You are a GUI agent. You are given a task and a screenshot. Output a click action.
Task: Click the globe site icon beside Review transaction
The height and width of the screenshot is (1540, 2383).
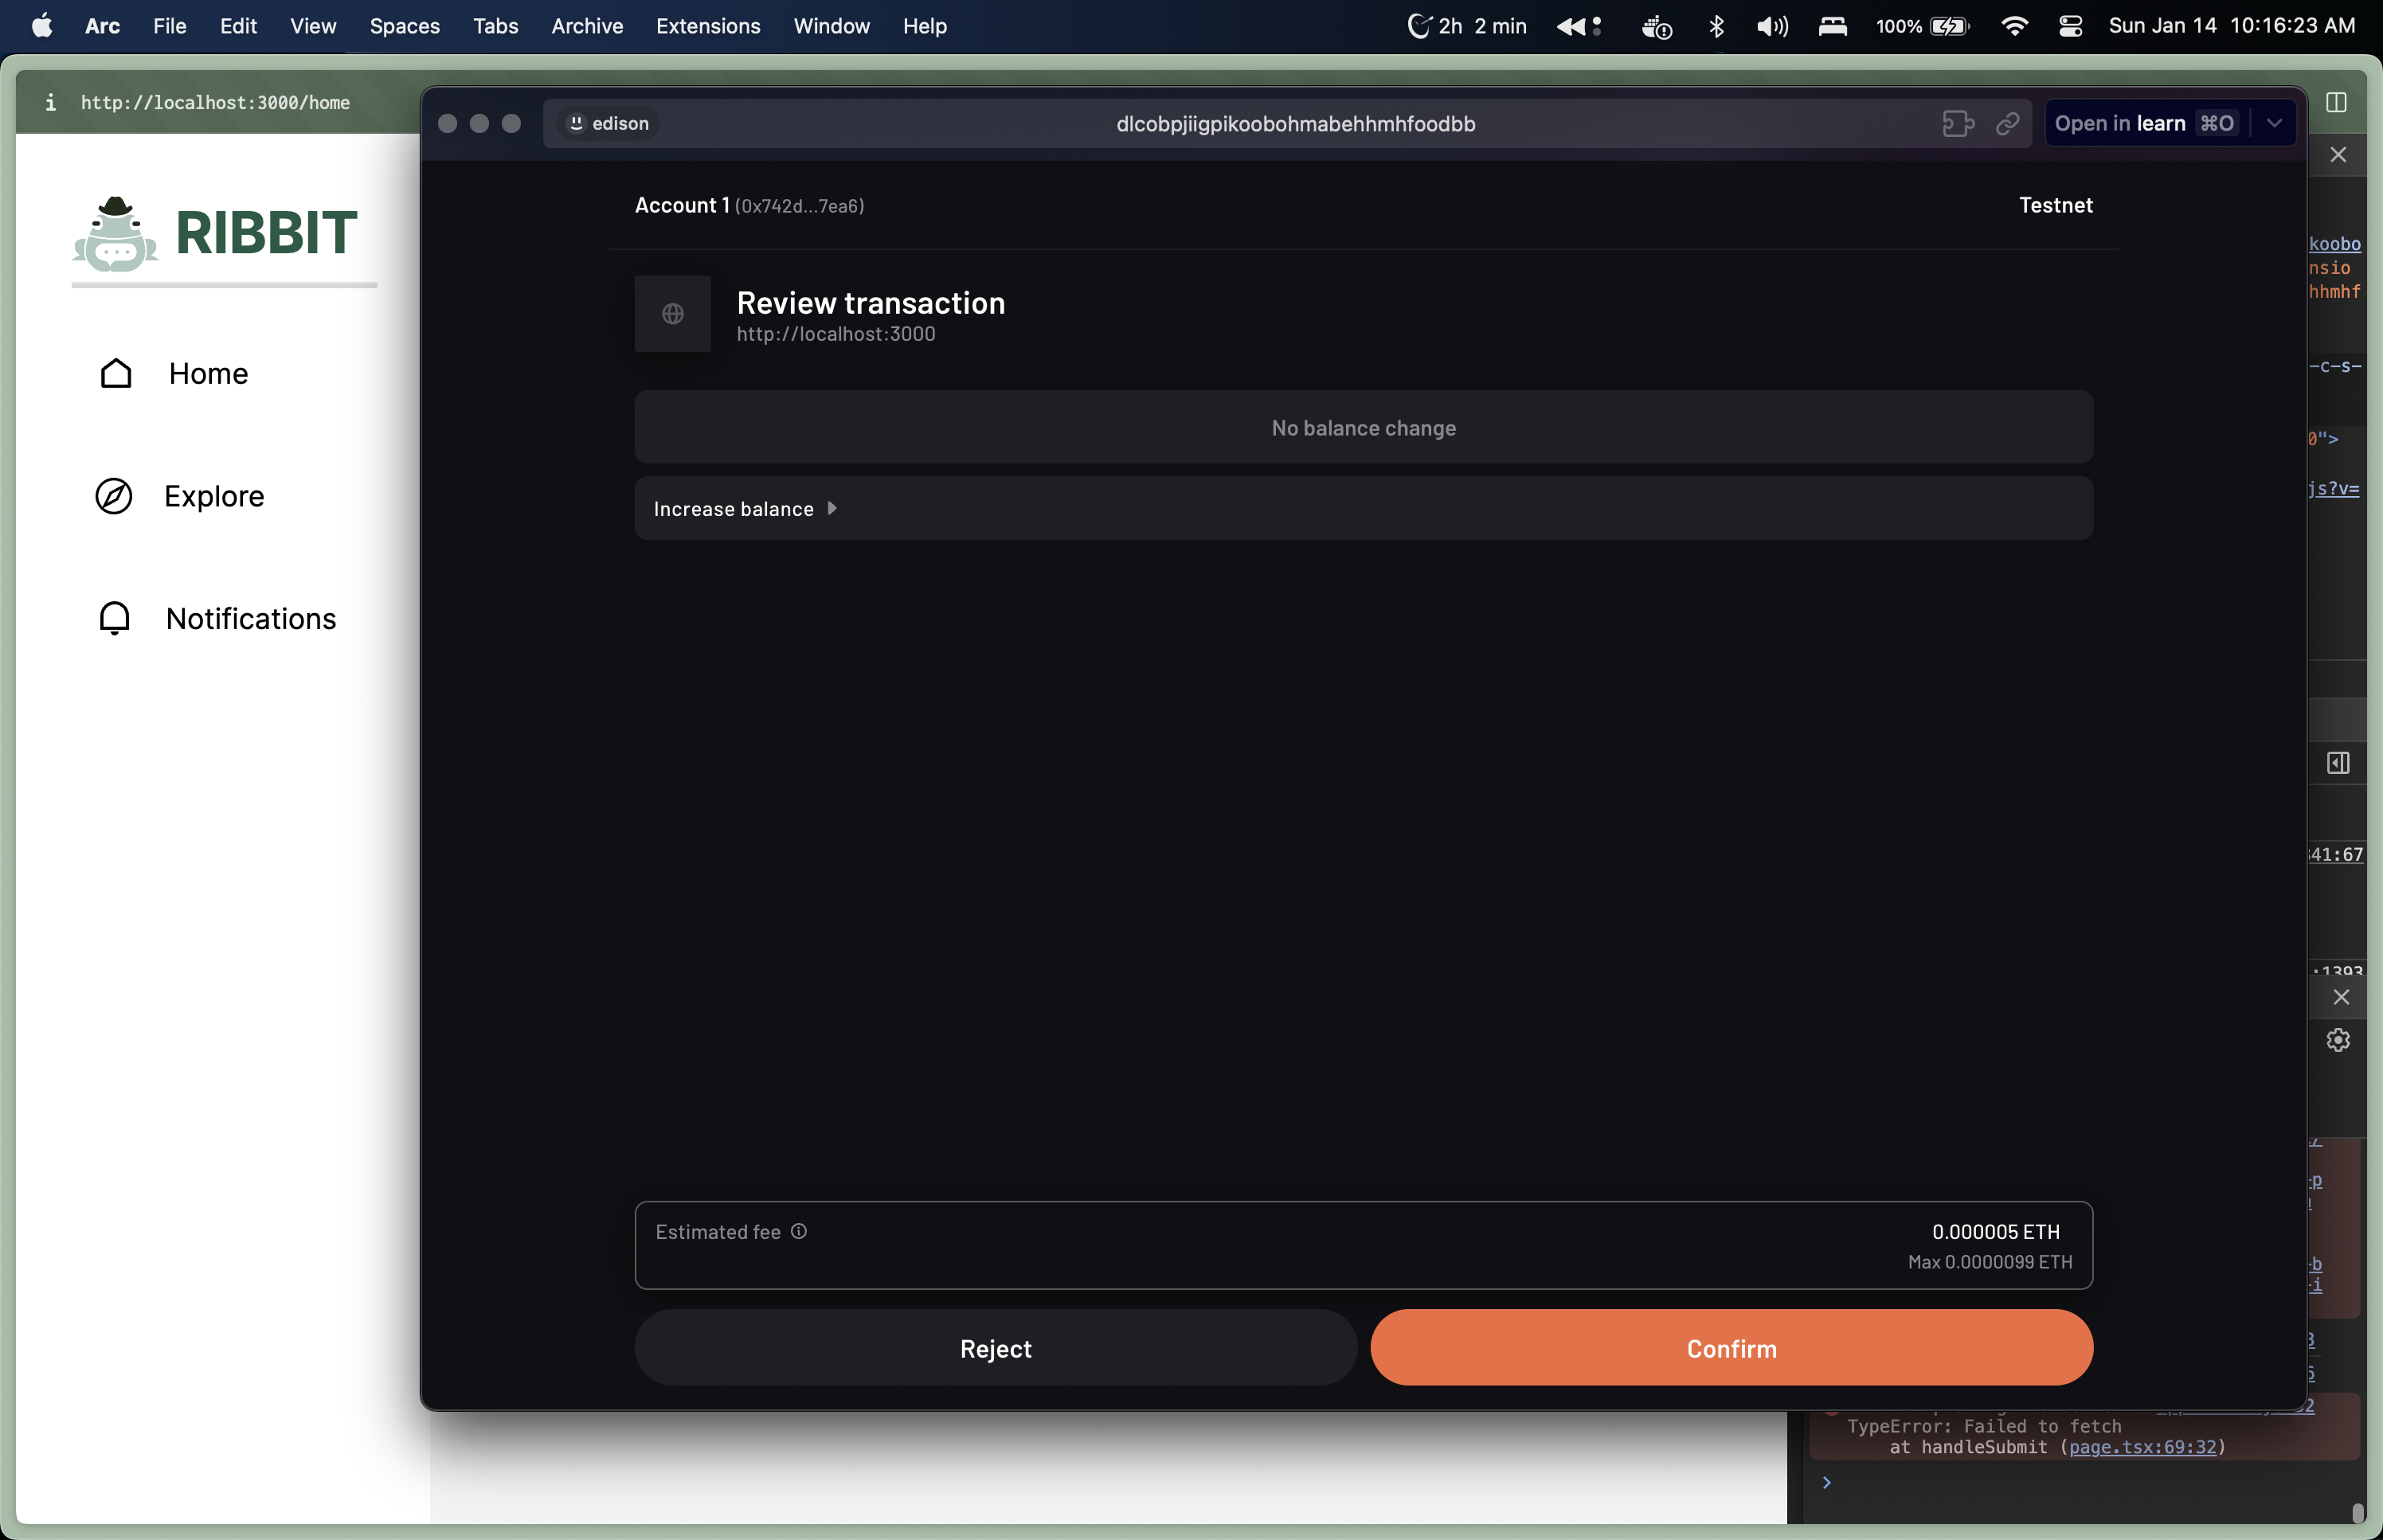coord(673,314)
